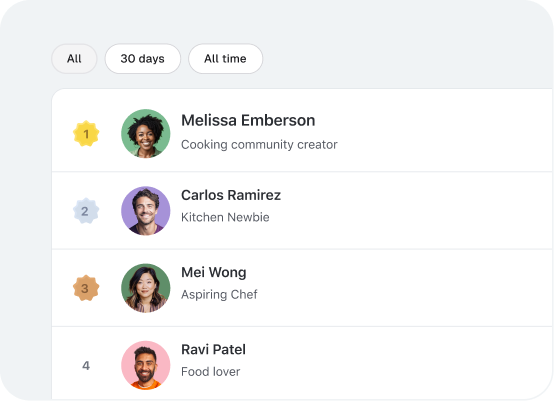Open Carlos Ramirez's profile name link
This screenshot has height=401, width=554.
231,195
